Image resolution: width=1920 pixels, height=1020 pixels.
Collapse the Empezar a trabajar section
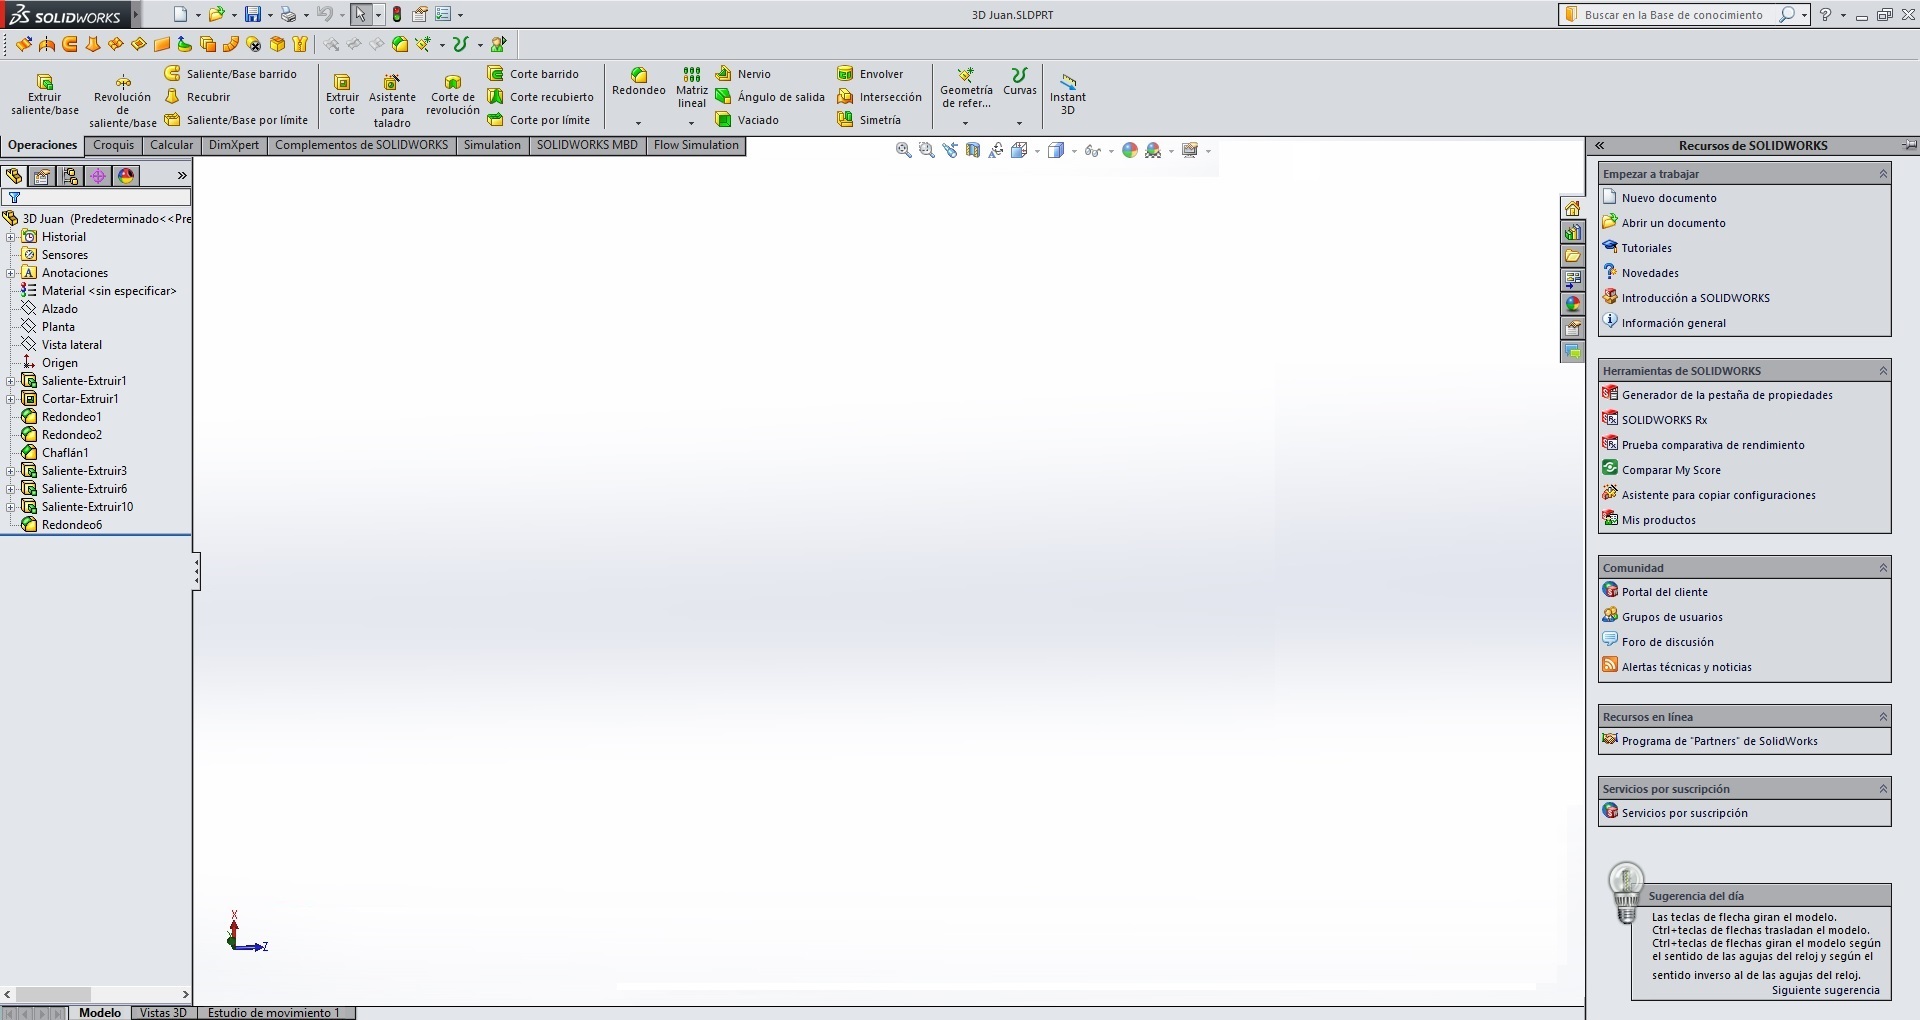[1882, 174]
